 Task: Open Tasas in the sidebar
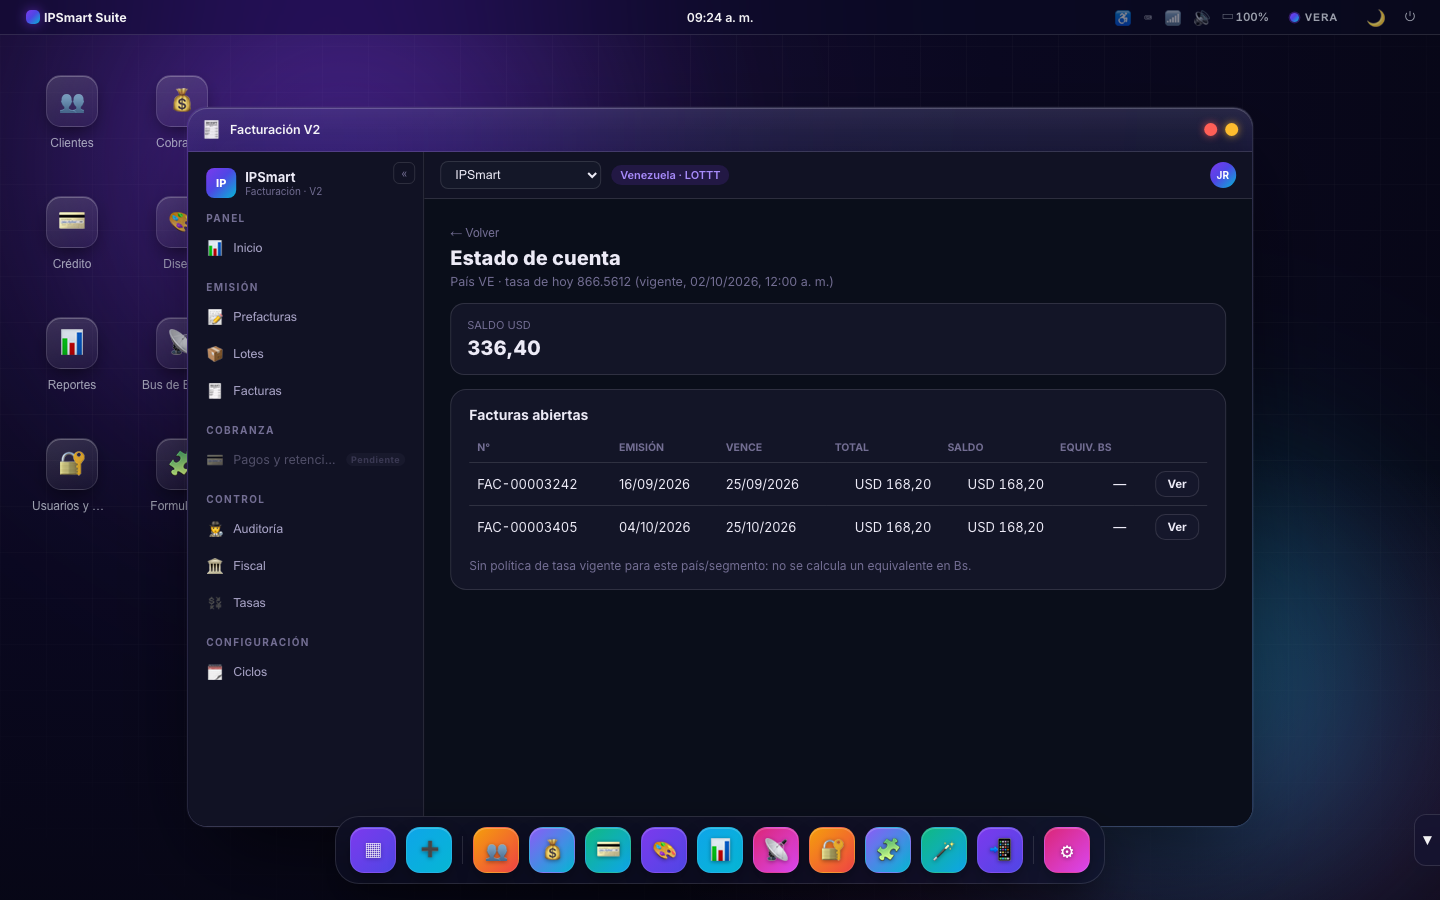click(x=306, y=603)
